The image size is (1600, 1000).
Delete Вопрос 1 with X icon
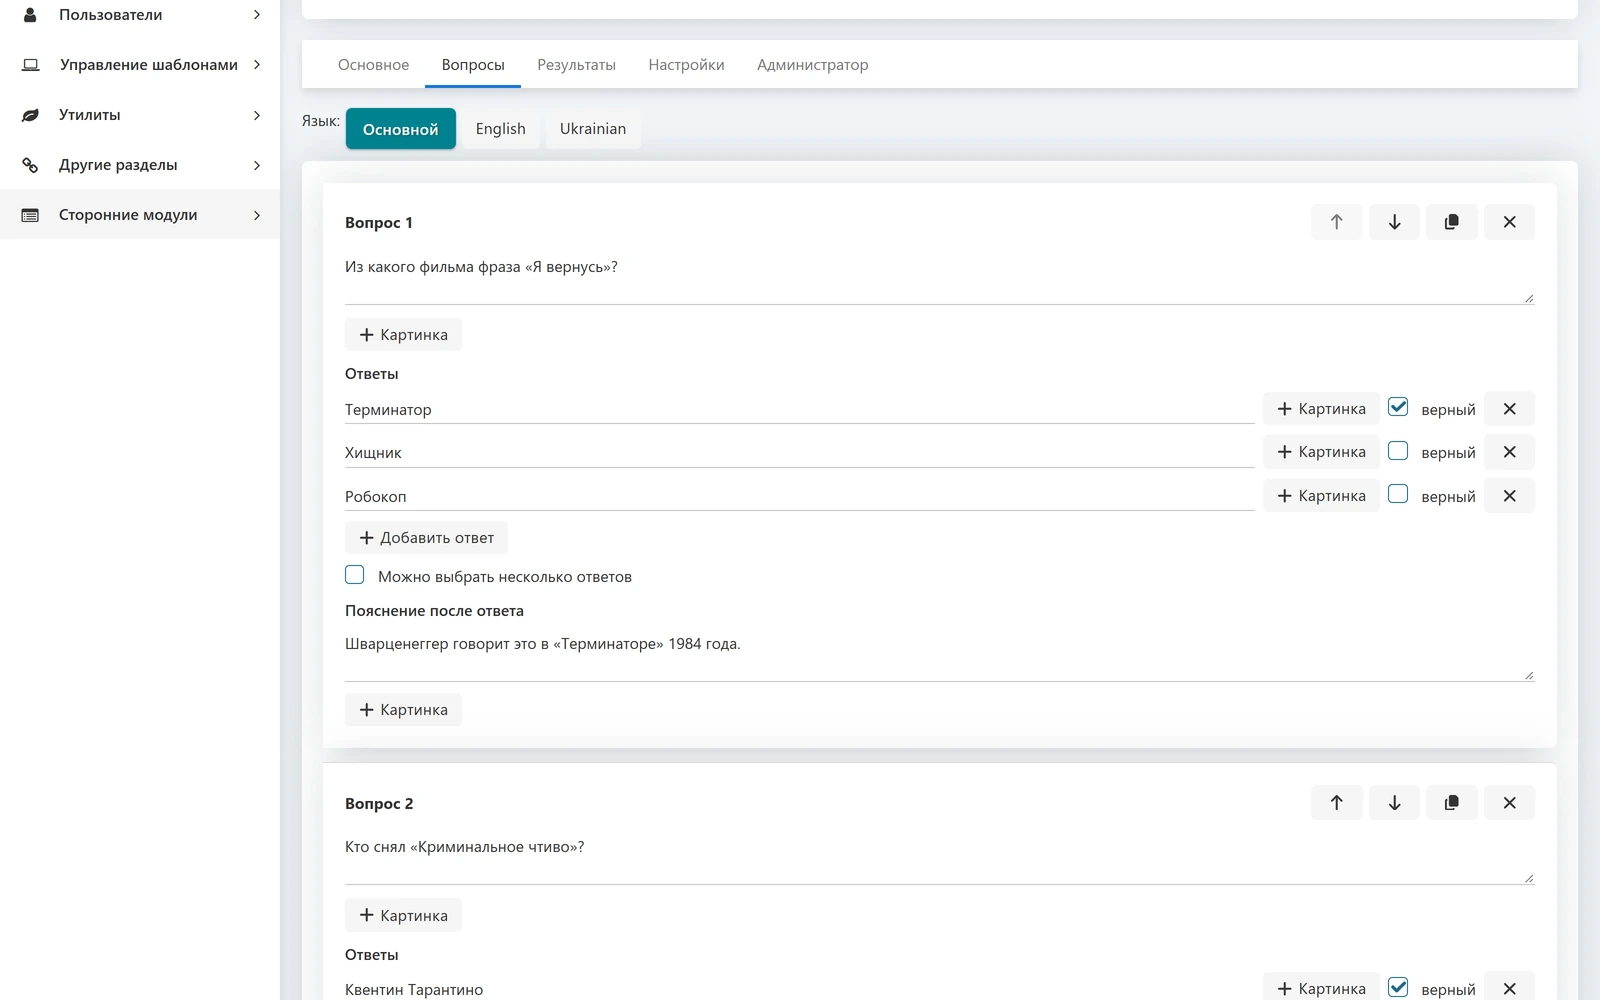point(1510,222)
